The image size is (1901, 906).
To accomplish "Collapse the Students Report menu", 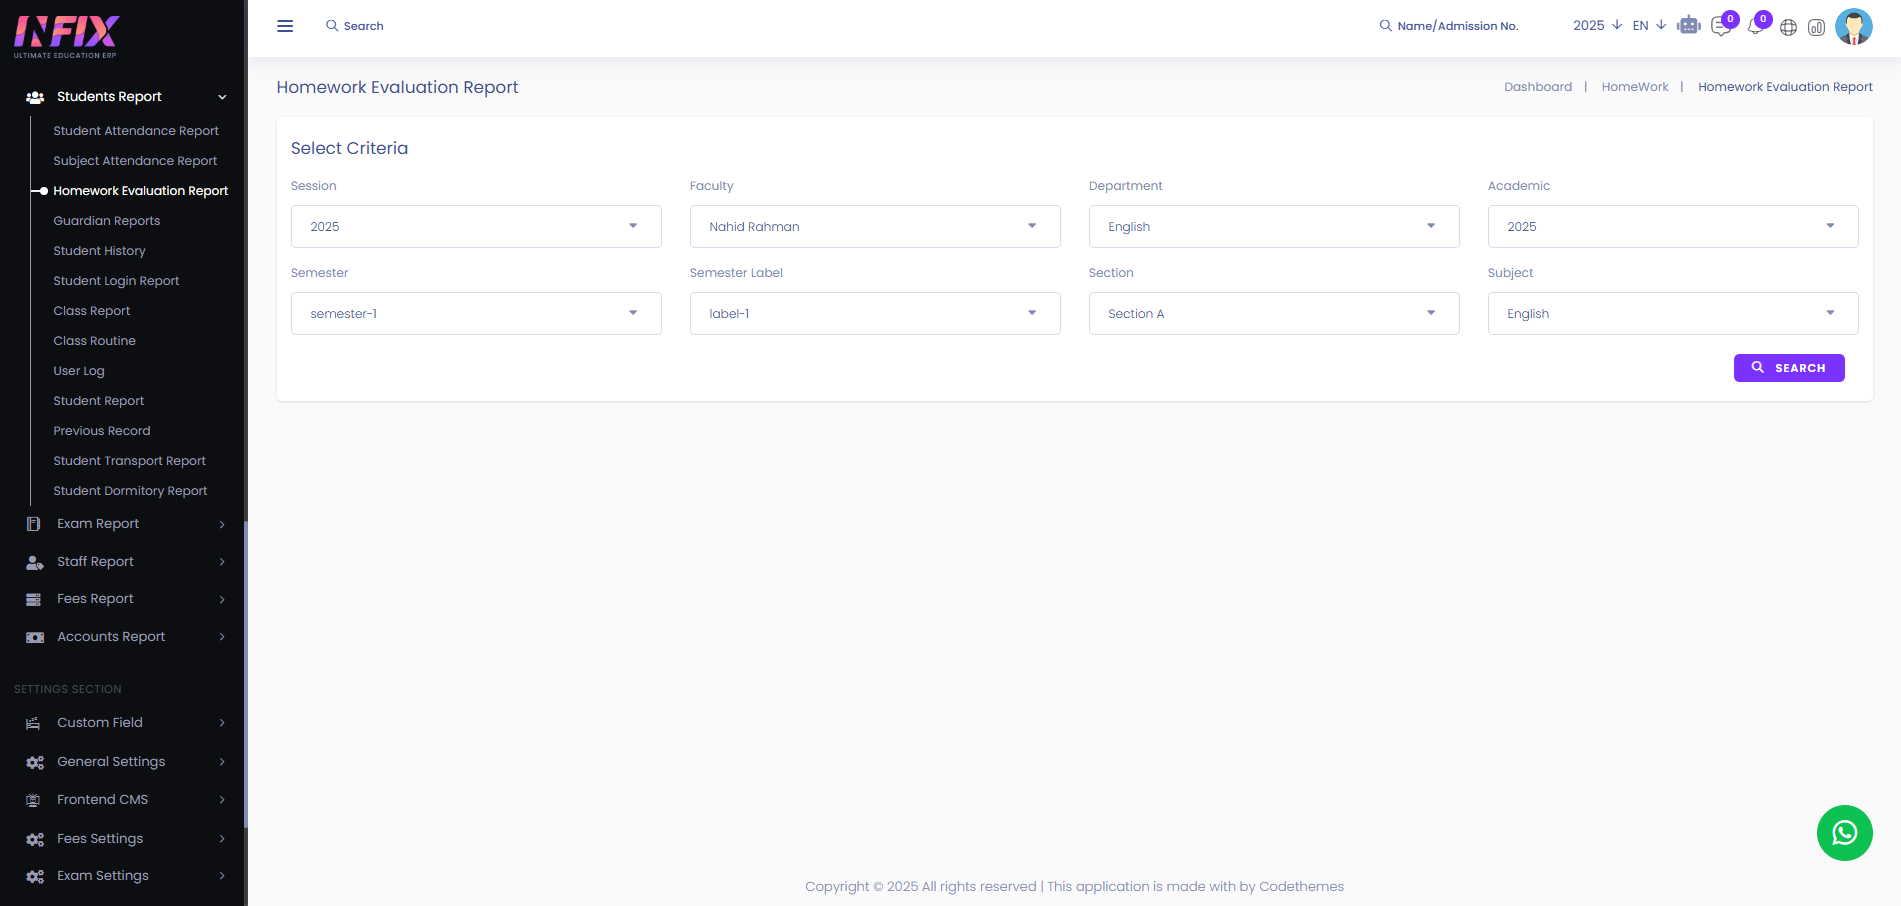I will tap(222, 97).
